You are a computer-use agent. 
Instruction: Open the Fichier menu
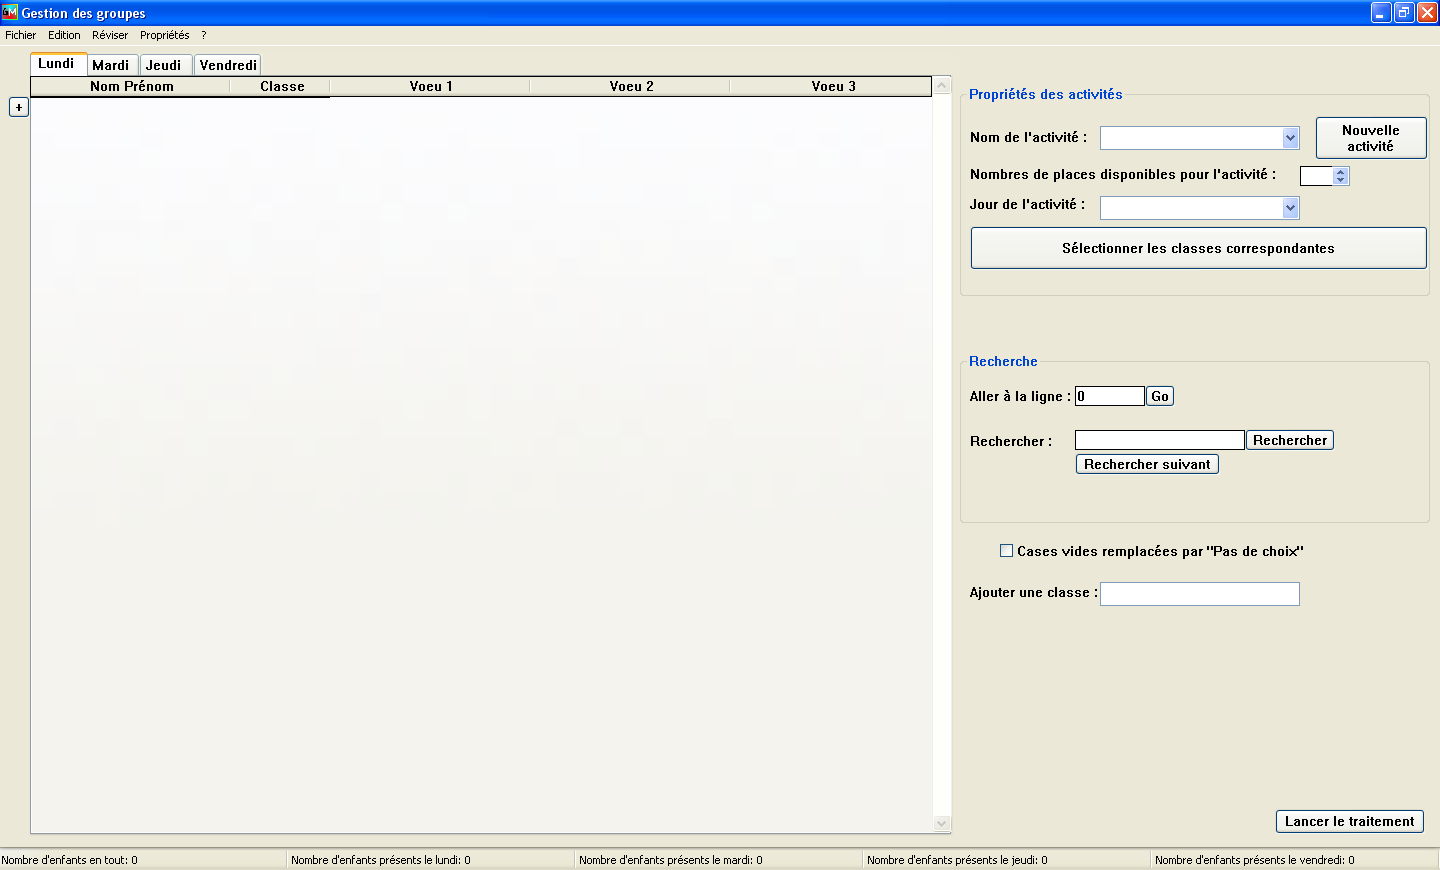pyautogui.click(x=20, y=35)
